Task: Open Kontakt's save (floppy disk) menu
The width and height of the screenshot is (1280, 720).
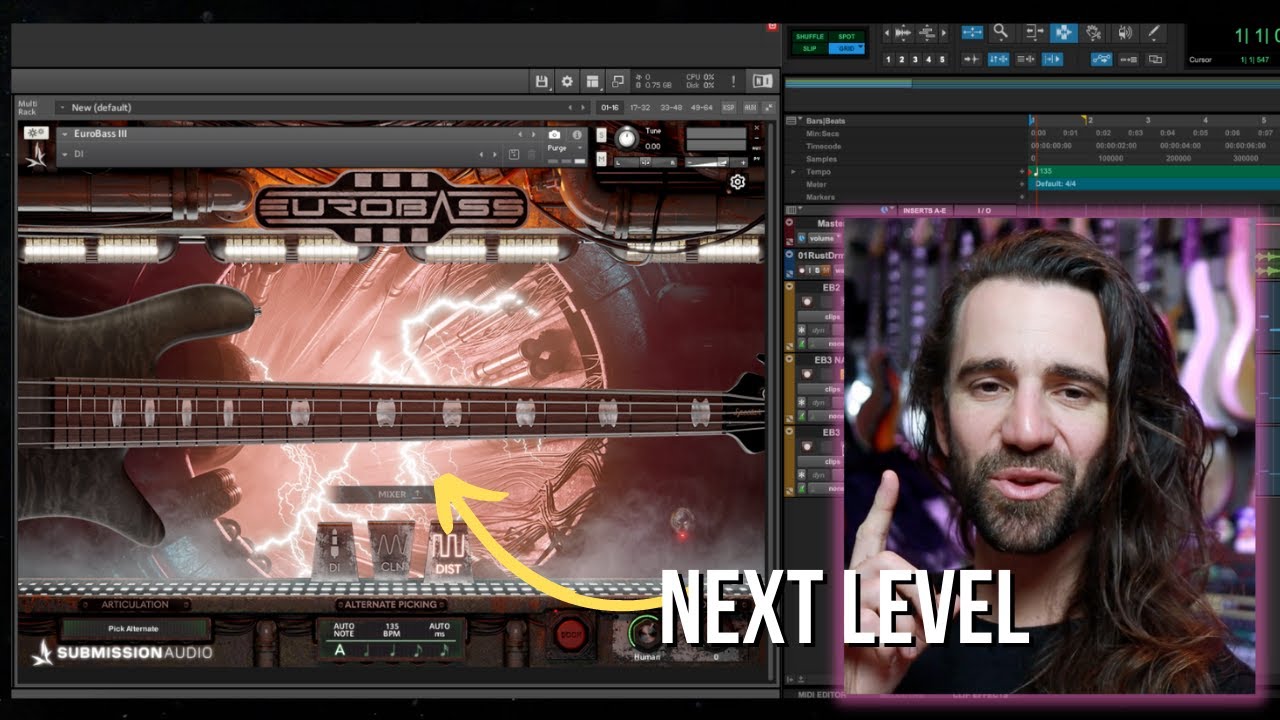Action: click(541, 82)
